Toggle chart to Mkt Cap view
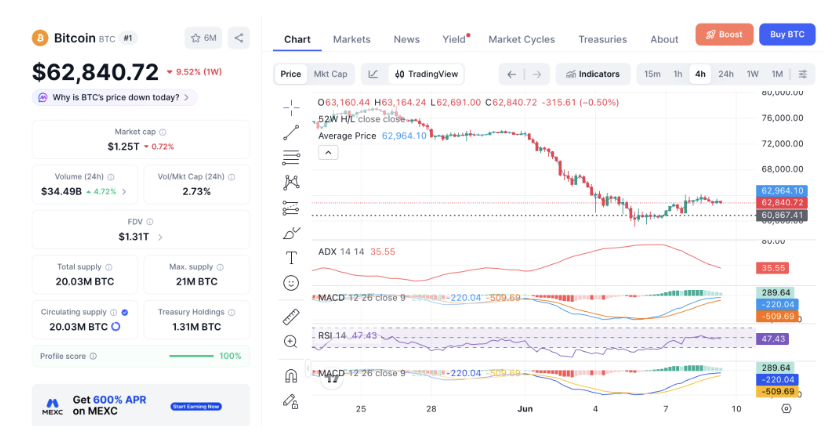Image resolution: width=826 pixels, height=446 pixels. pyautogui.click(x=330, y=74)
